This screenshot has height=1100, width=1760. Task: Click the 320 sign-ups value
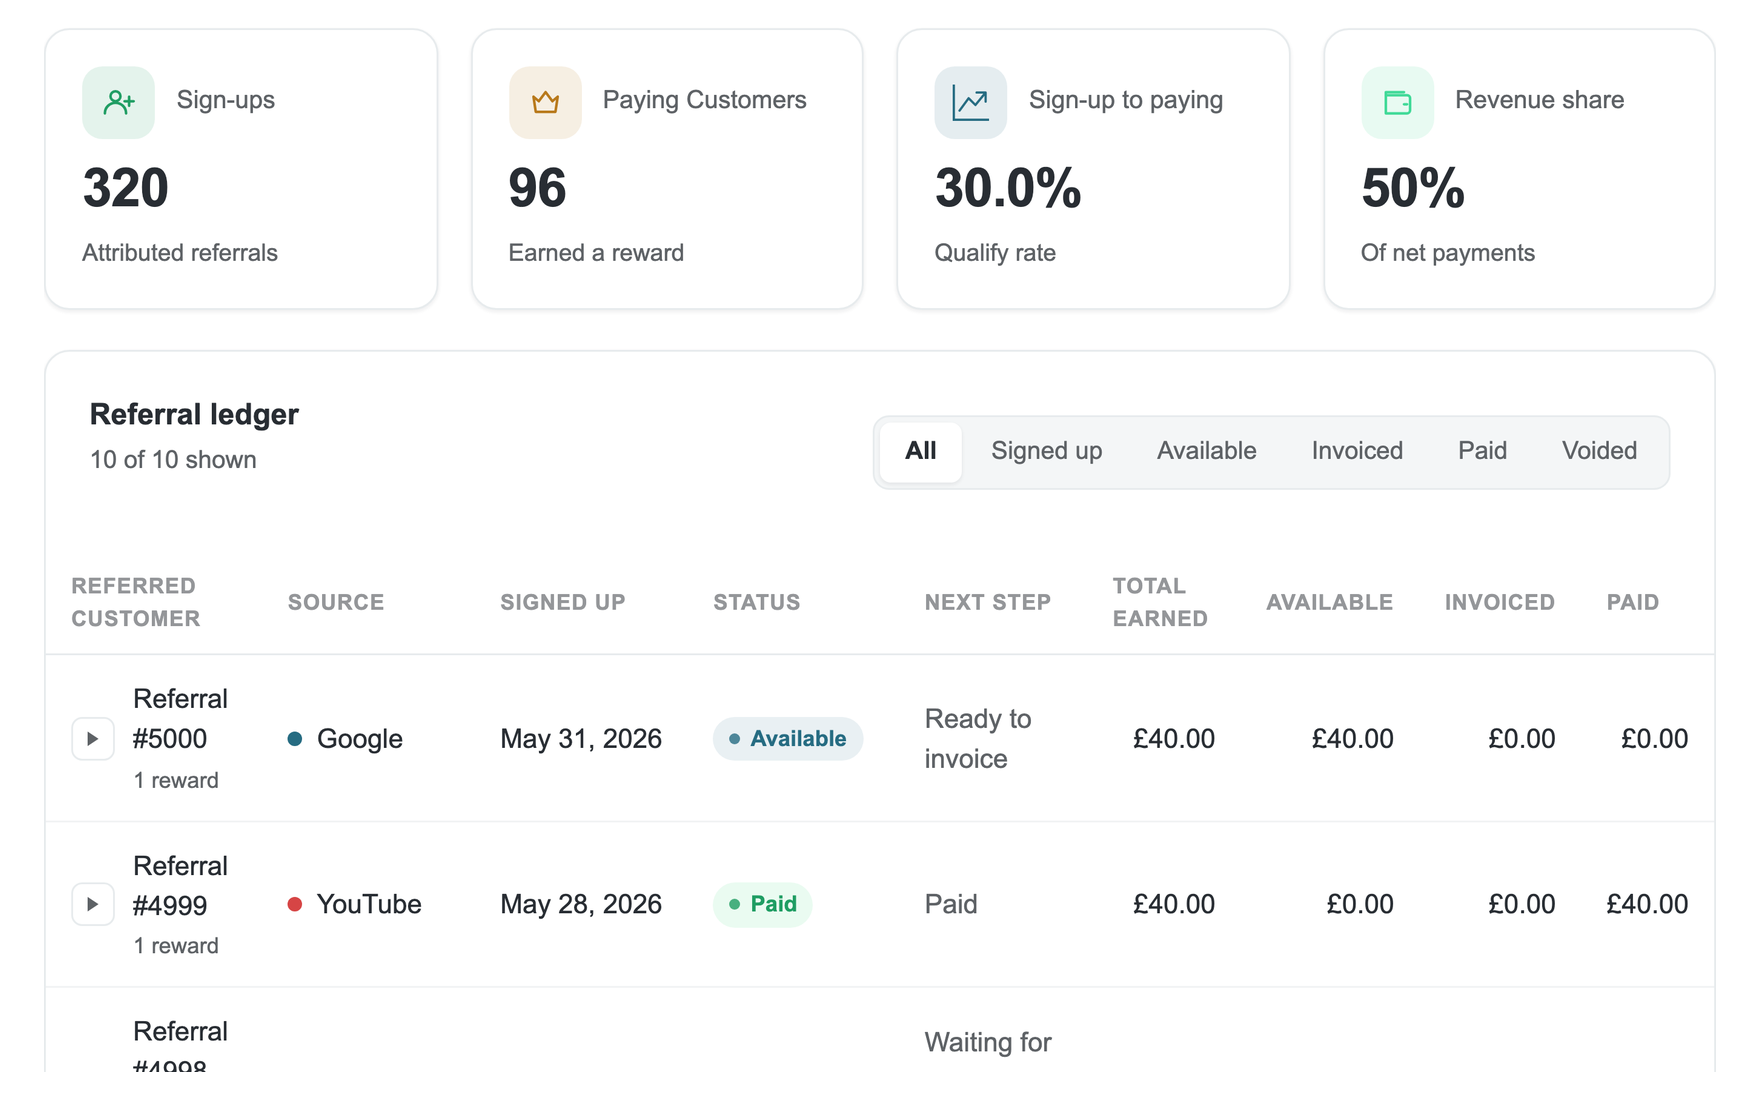click(x=126, y=188)
